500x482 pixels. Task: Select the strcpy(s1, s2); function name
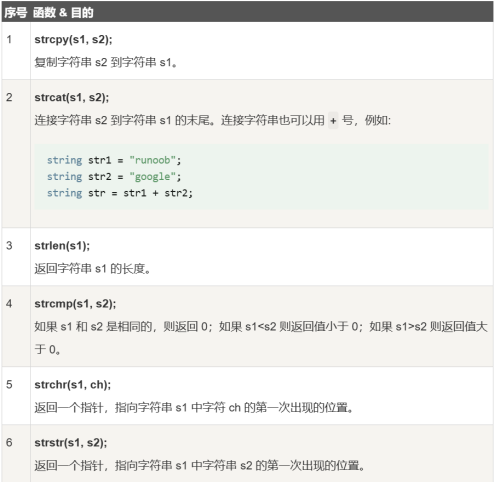pyautogui.click(x=74, y=39)
